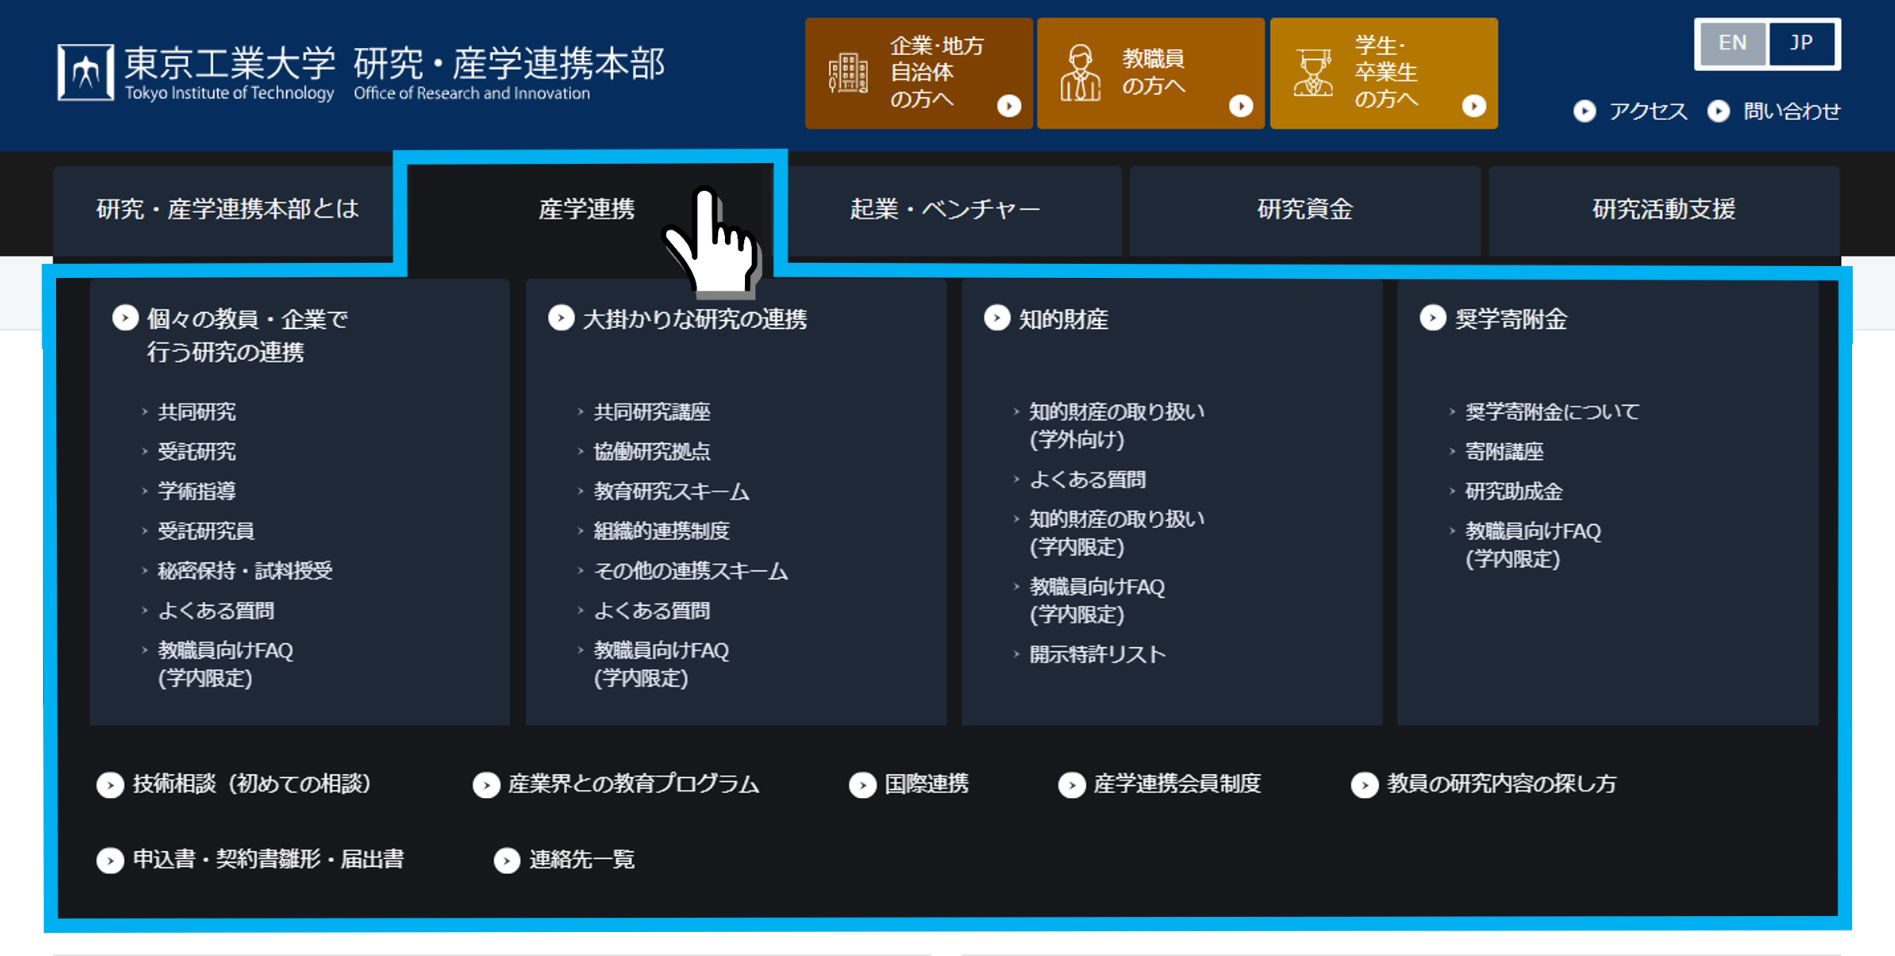Viewport: 1895px width, 956px height.
Task: Click the arrow icon beside アクセス
Action: click(1585, 111)
